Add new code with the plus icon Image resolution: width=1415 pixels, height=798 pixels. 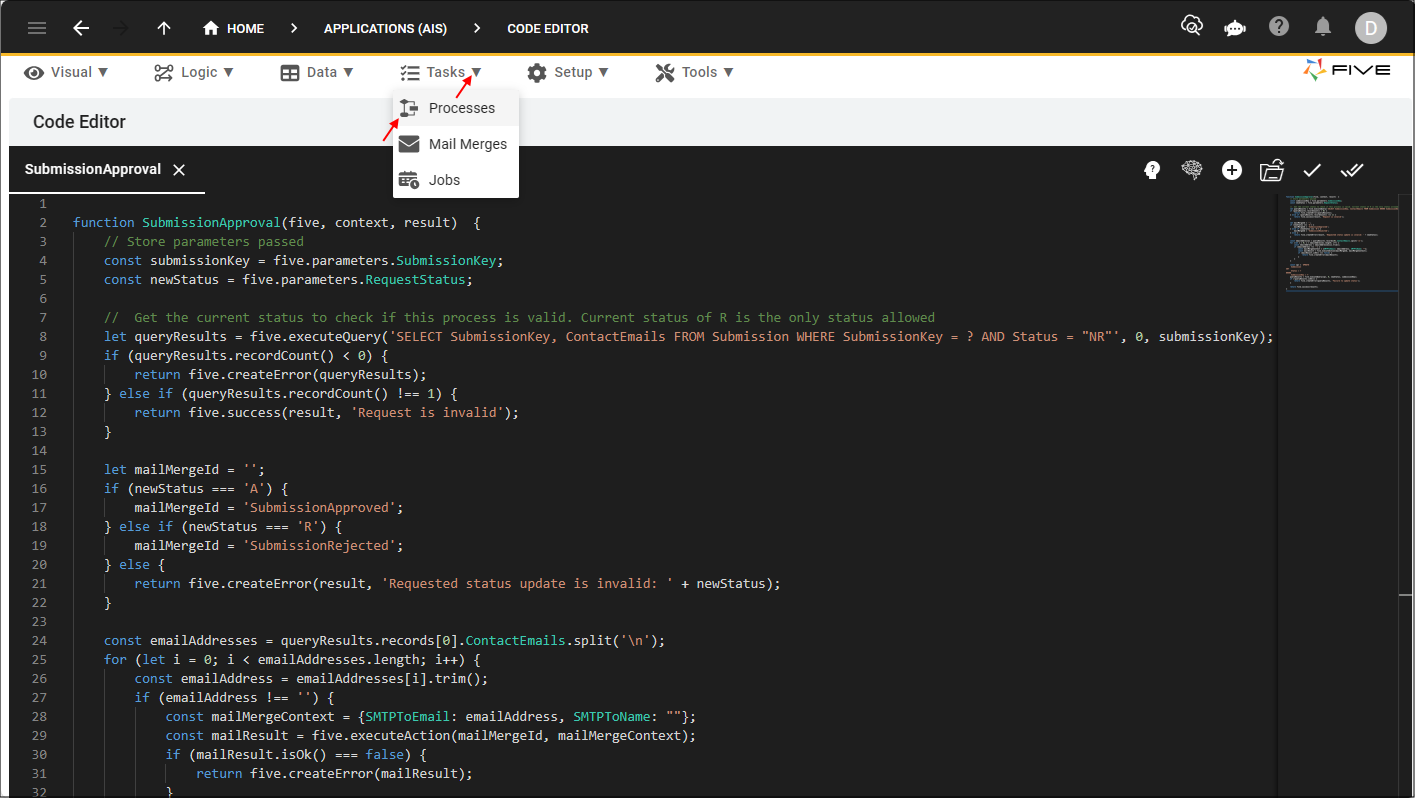click(1231, 170)
